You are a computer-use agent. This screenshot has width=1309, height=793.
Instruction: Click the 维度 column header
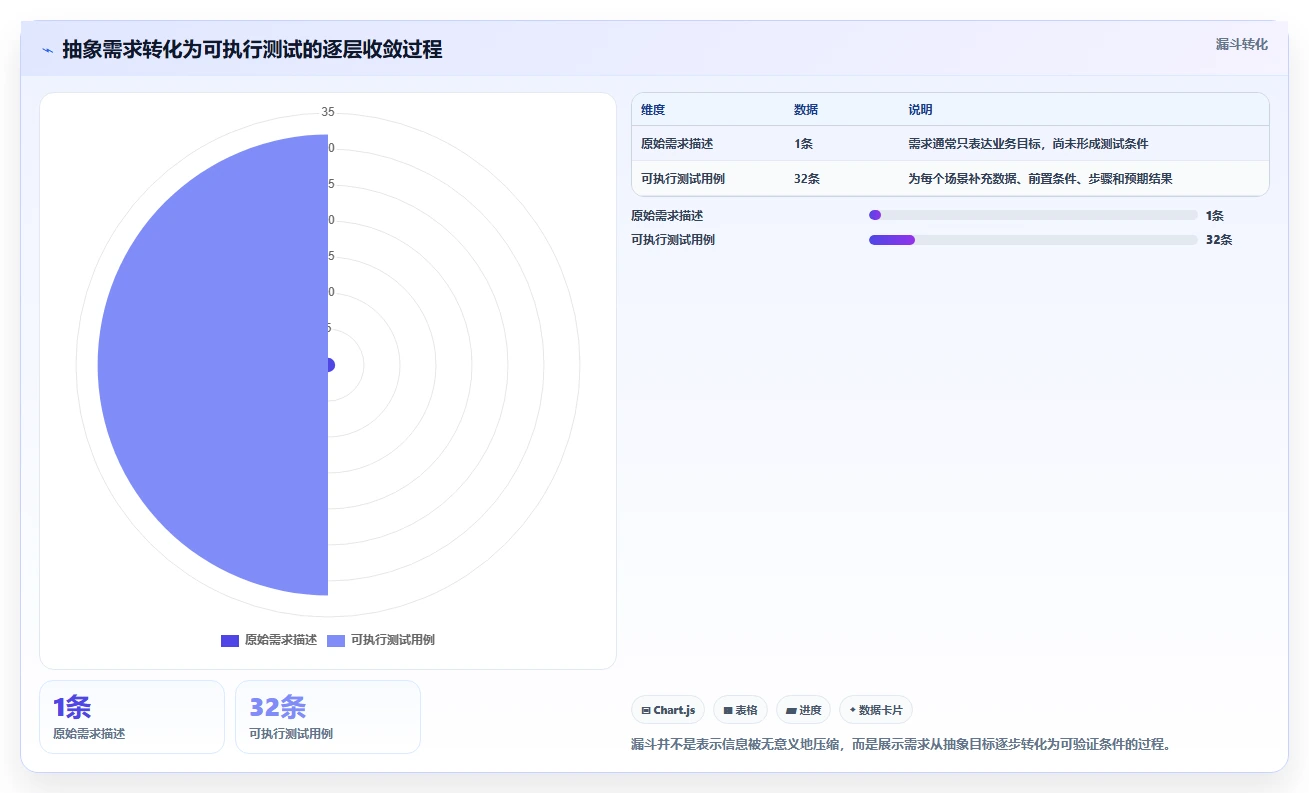click(654, 110)
